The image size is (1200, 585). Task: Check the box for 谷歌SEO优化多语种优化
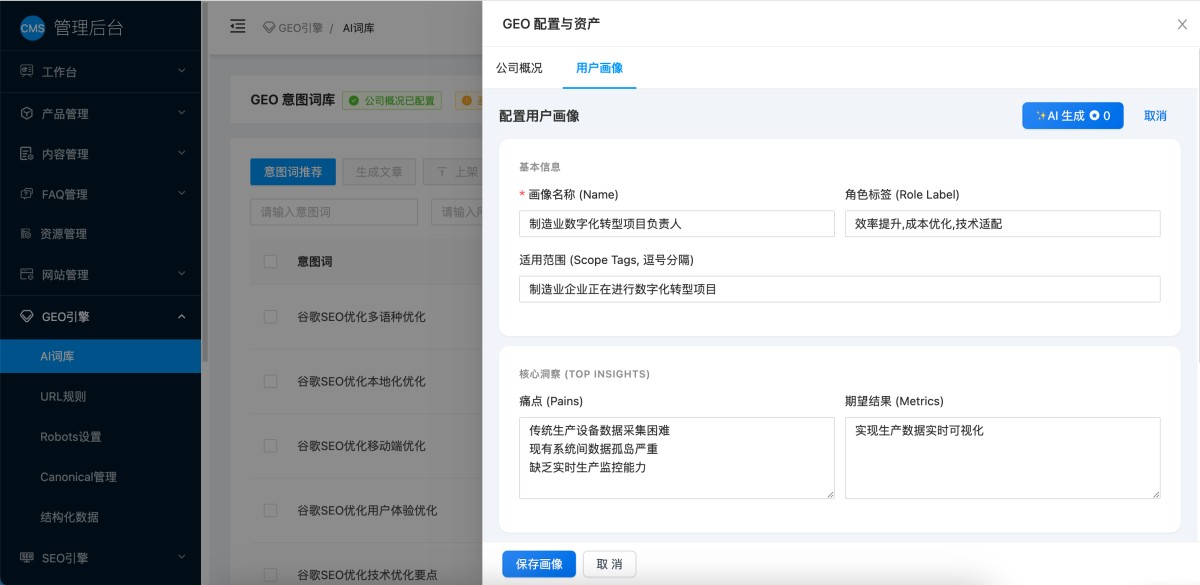[270, 317]
